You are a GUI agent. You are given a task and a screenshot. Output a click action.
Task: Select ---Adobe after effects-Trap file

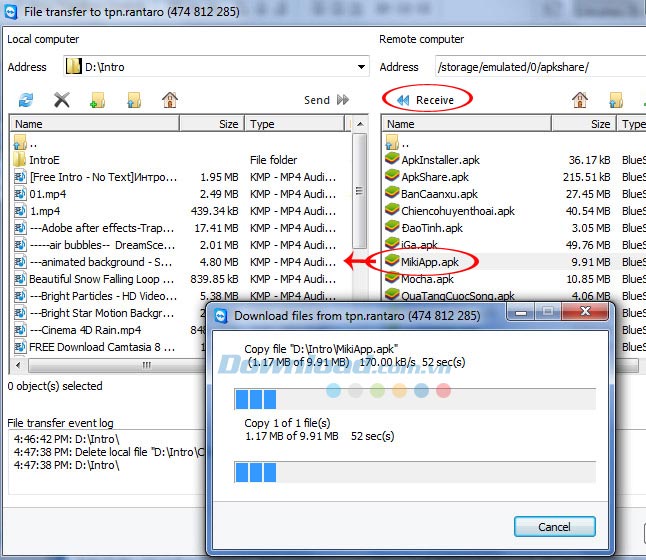tap(94, 228)
